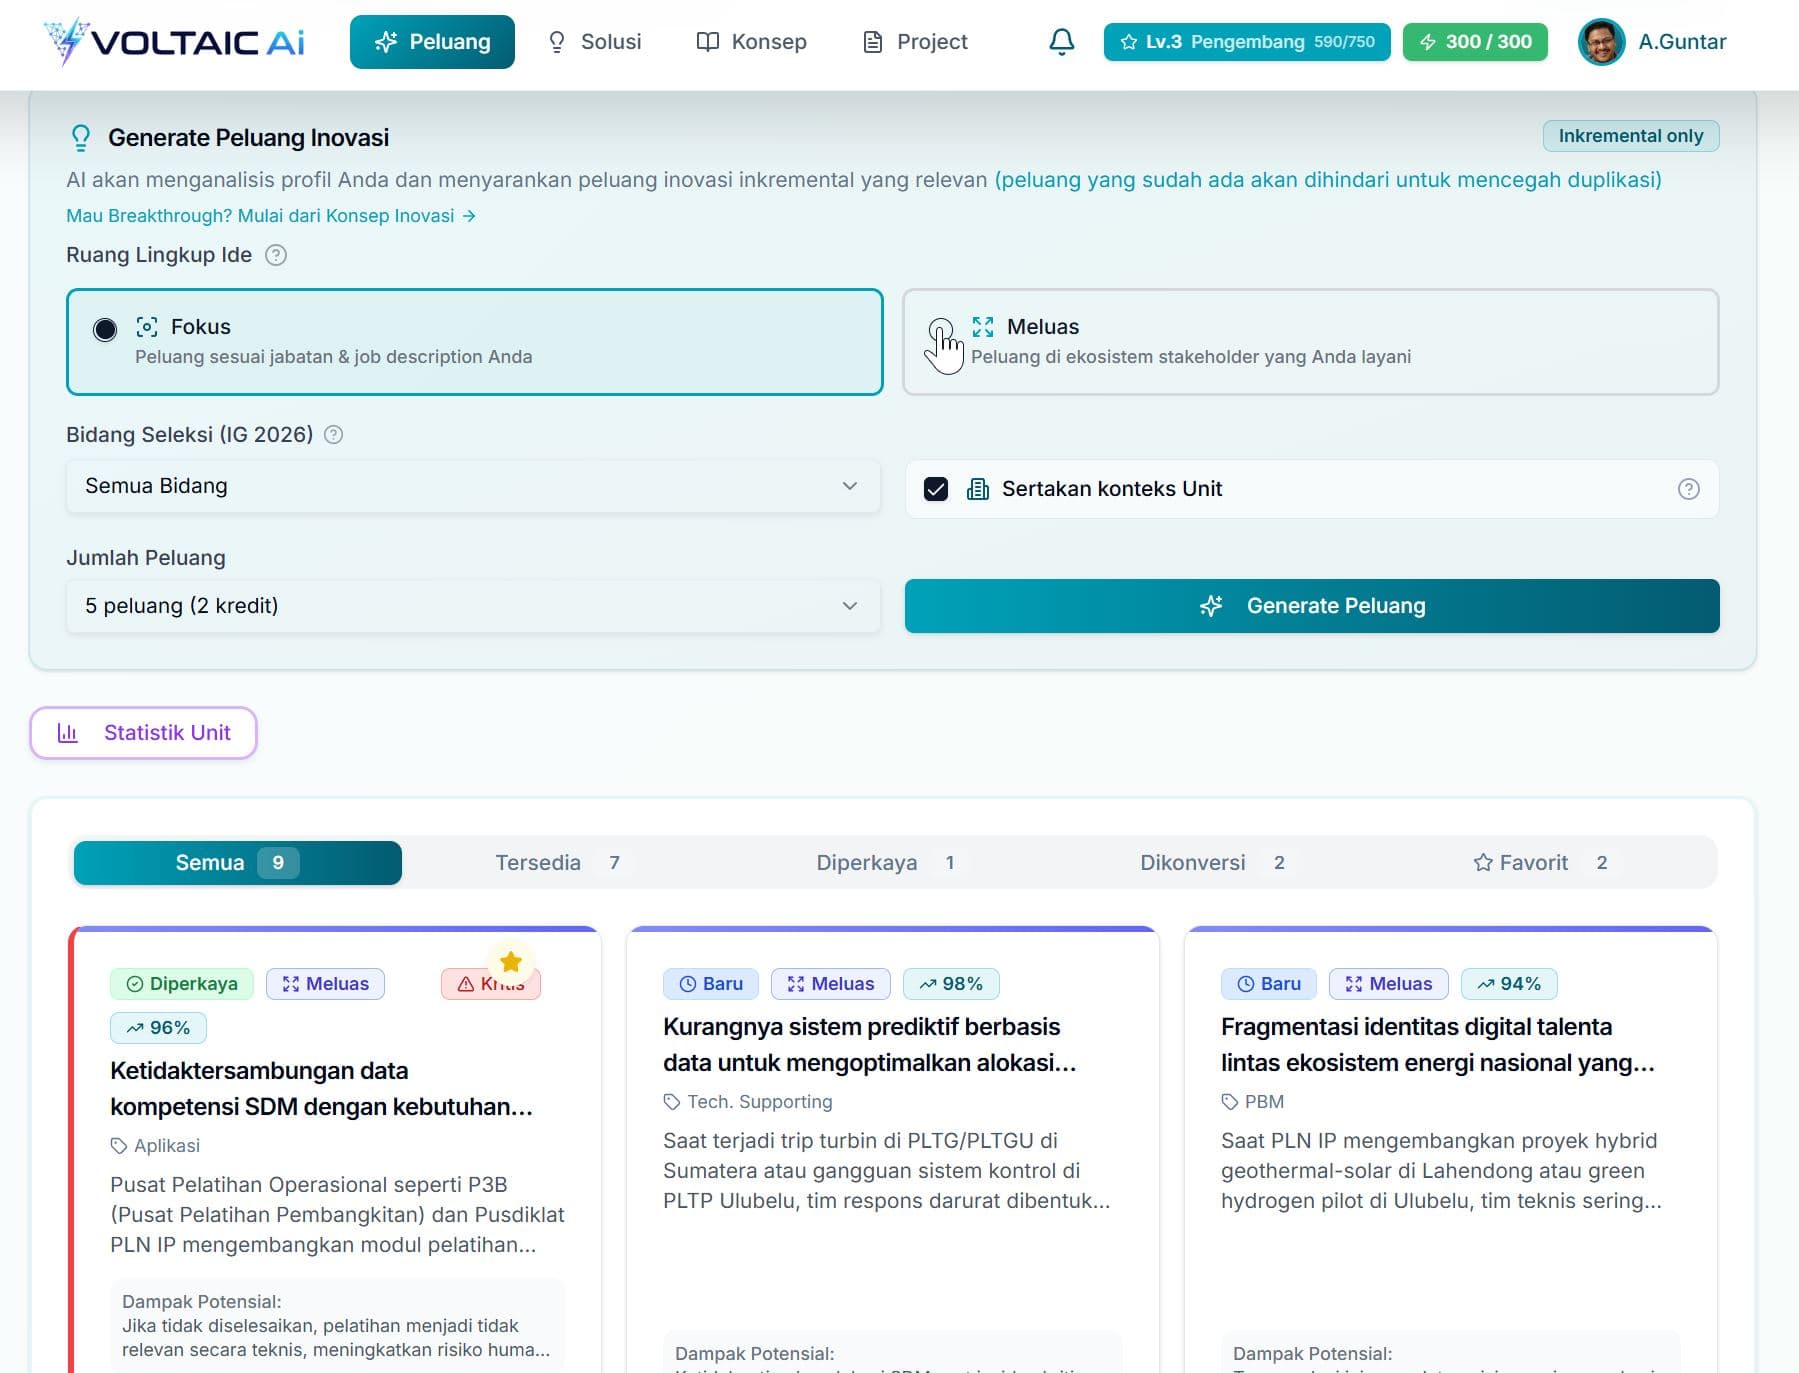Screen dimensions: 1799x1373
Task: Select the Fokus radio button
Action: click(x=105, y=330)
